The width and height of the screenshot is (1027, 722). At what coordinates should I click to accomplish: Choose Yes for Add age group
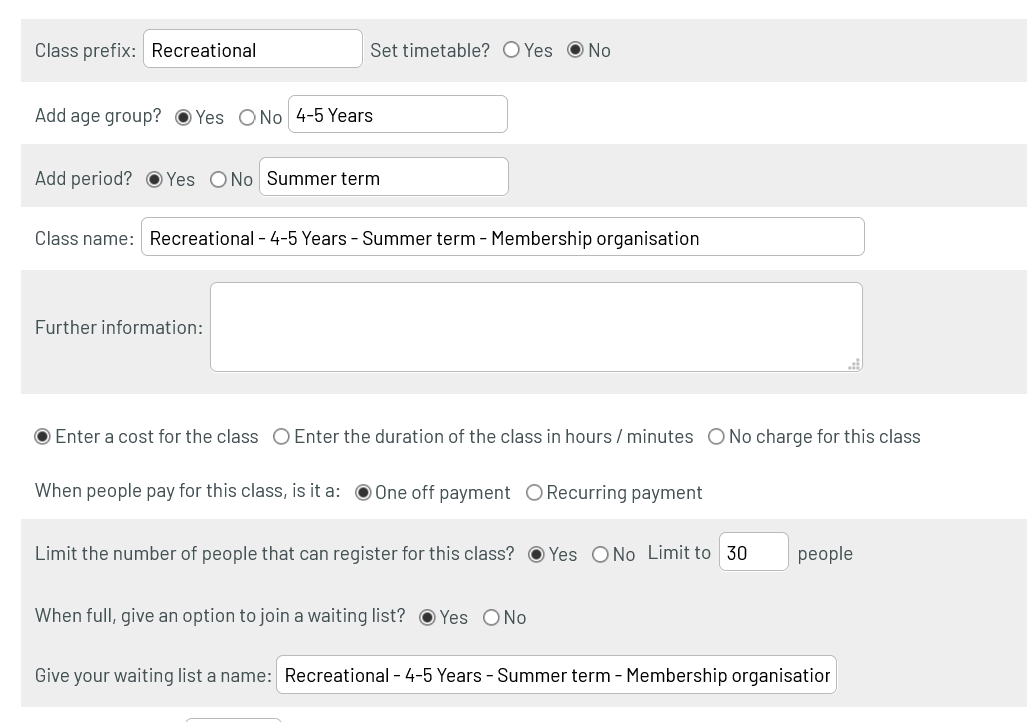tap(183, 117)
